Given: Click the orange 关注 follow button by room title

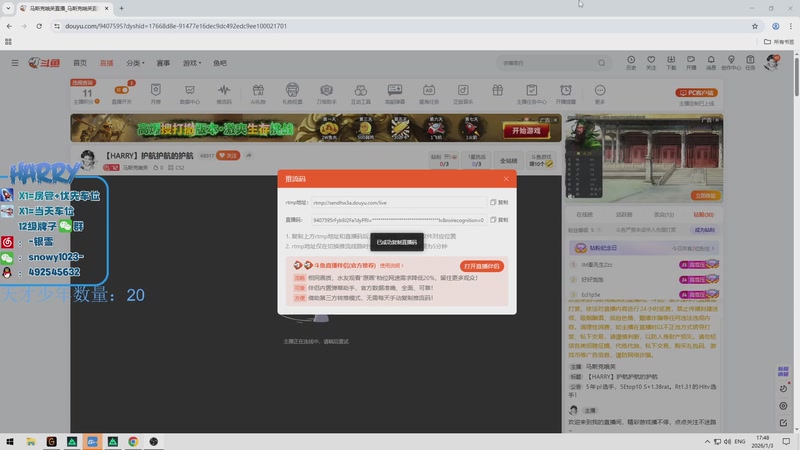Looking at the screenshot, I should [x=228, y=156].
